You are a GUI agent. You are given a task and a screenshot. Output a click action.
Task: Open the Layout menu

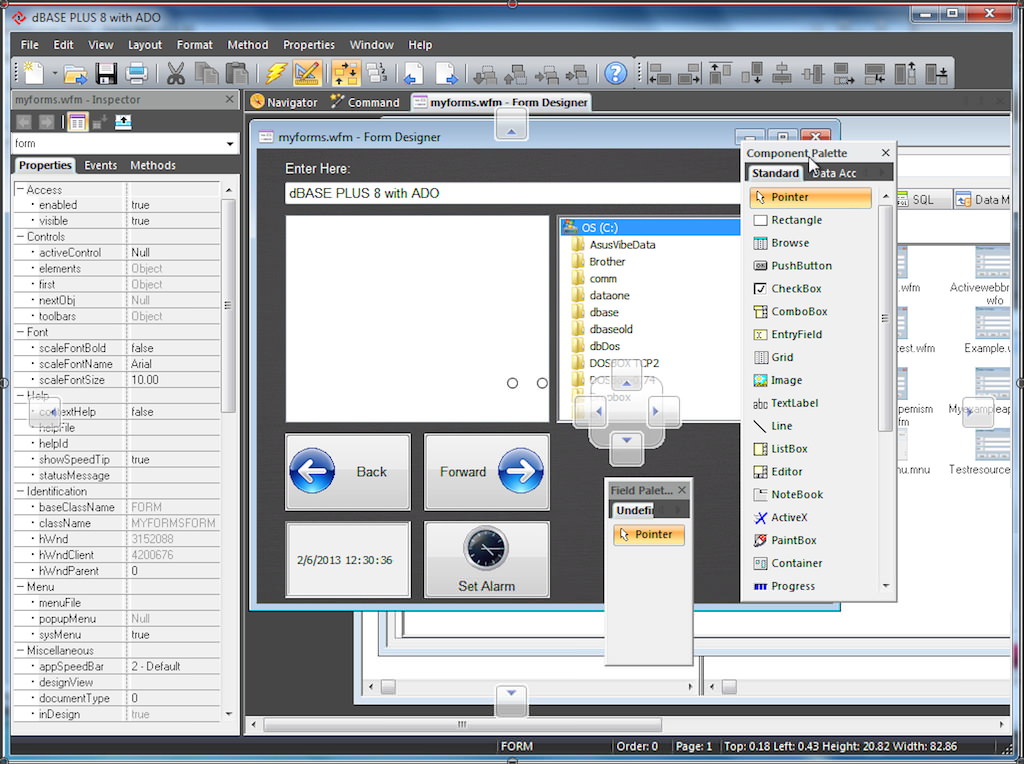144,45
